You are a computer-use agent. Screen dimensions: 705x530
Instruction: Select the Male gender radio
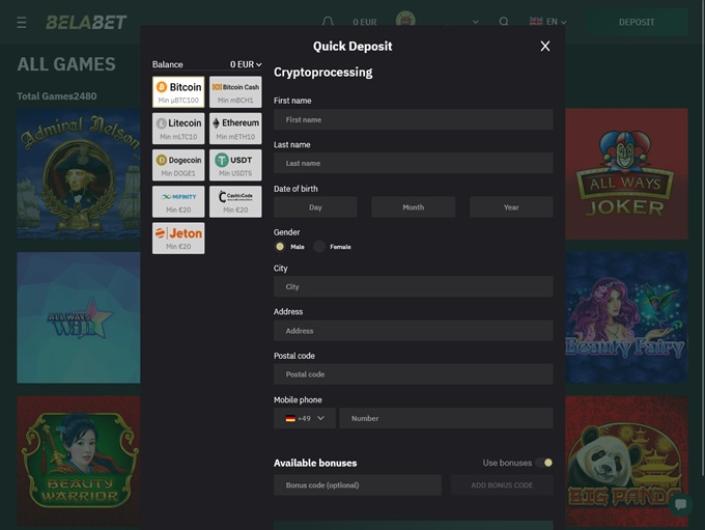(x=280, y=246)
